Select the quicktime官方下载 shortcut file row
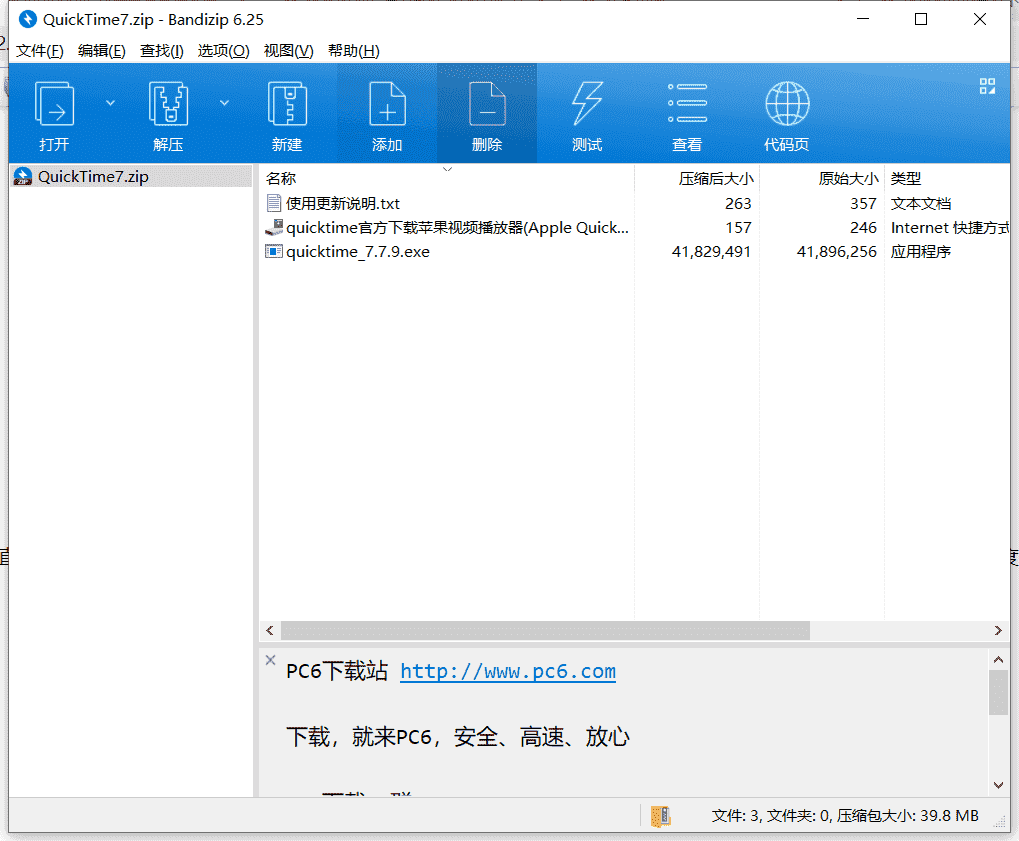The image size is (1019, 841). [458, 227]
